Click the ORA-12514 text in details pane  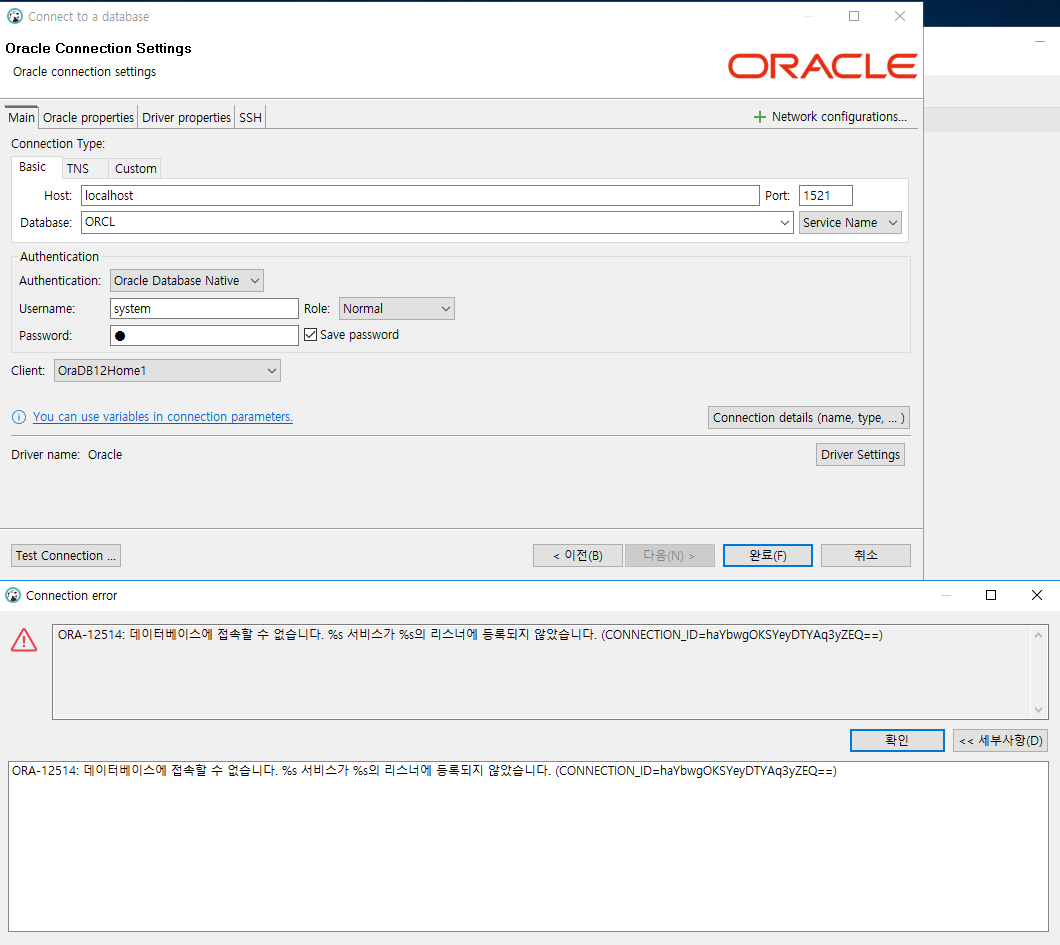click(x=424, y=771)
